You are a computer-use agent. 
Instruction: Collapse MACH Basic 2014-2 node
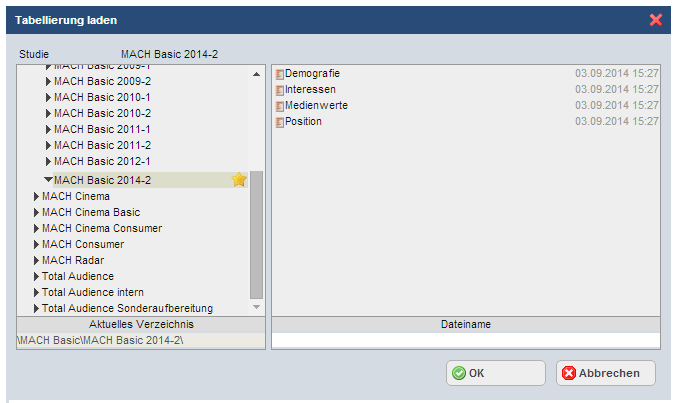pyautogui.click(x=48, y=179)
